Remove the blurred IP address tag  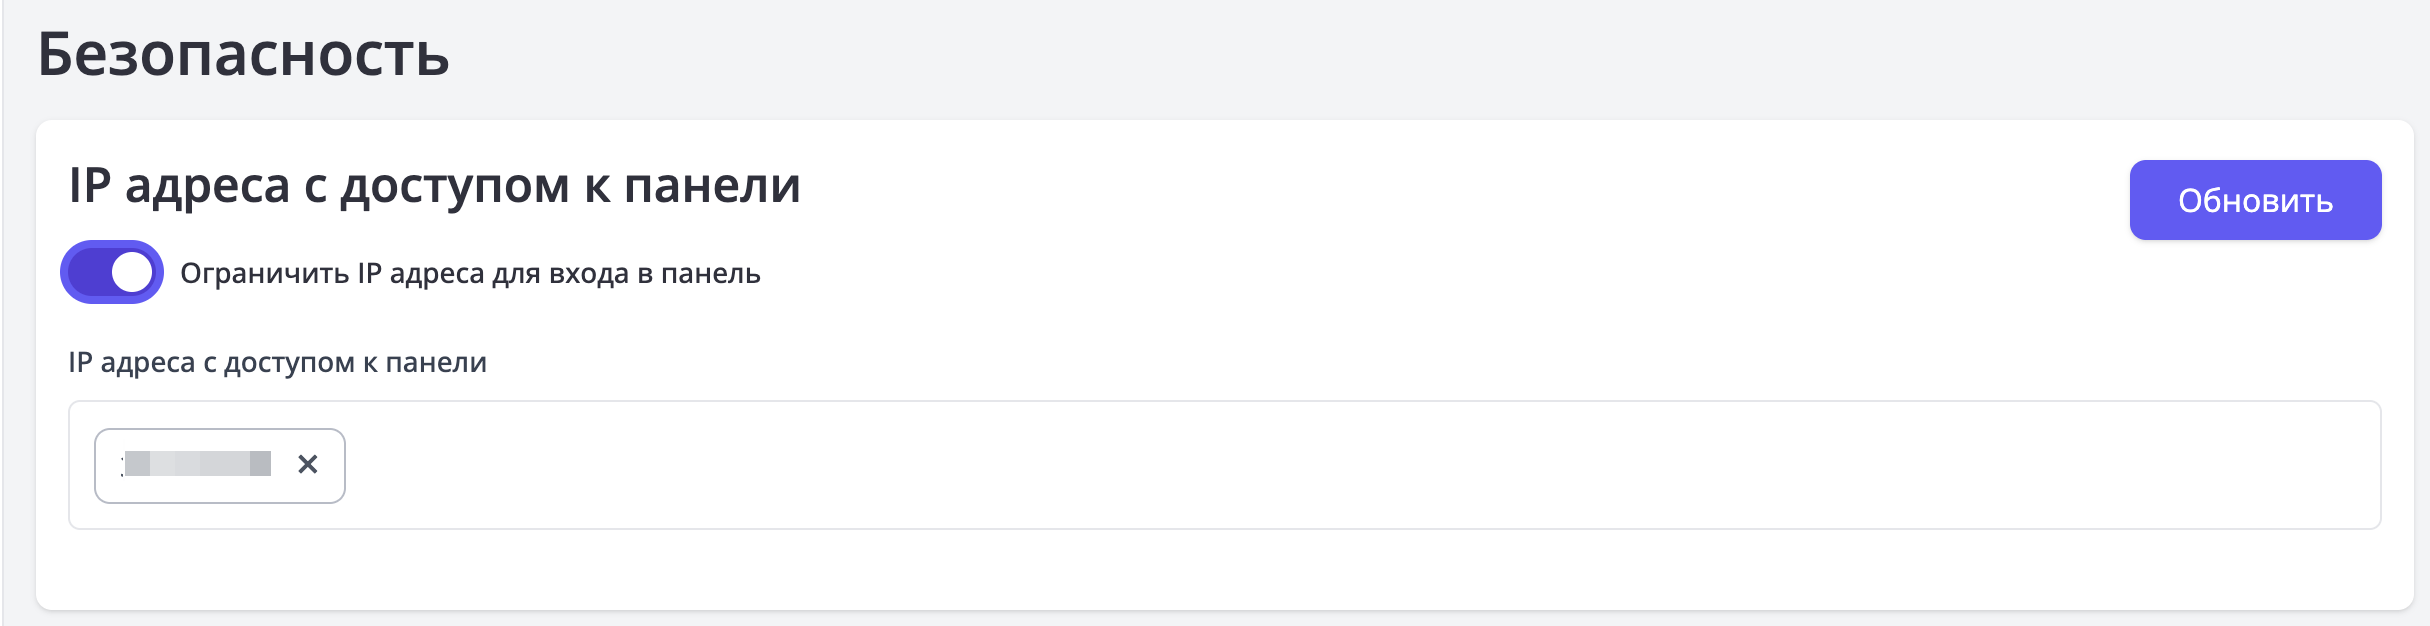[x=308, y=464]
